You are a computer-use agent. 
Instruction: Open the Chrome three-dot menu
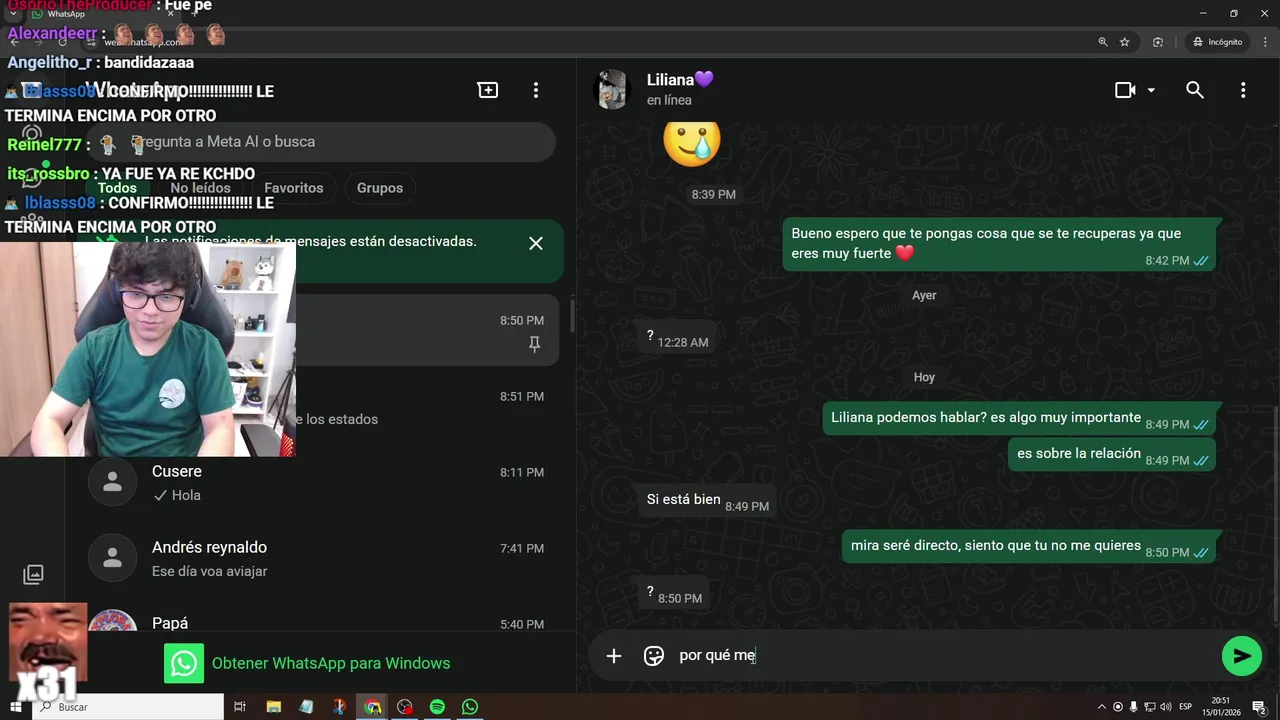coord(1265,42)
